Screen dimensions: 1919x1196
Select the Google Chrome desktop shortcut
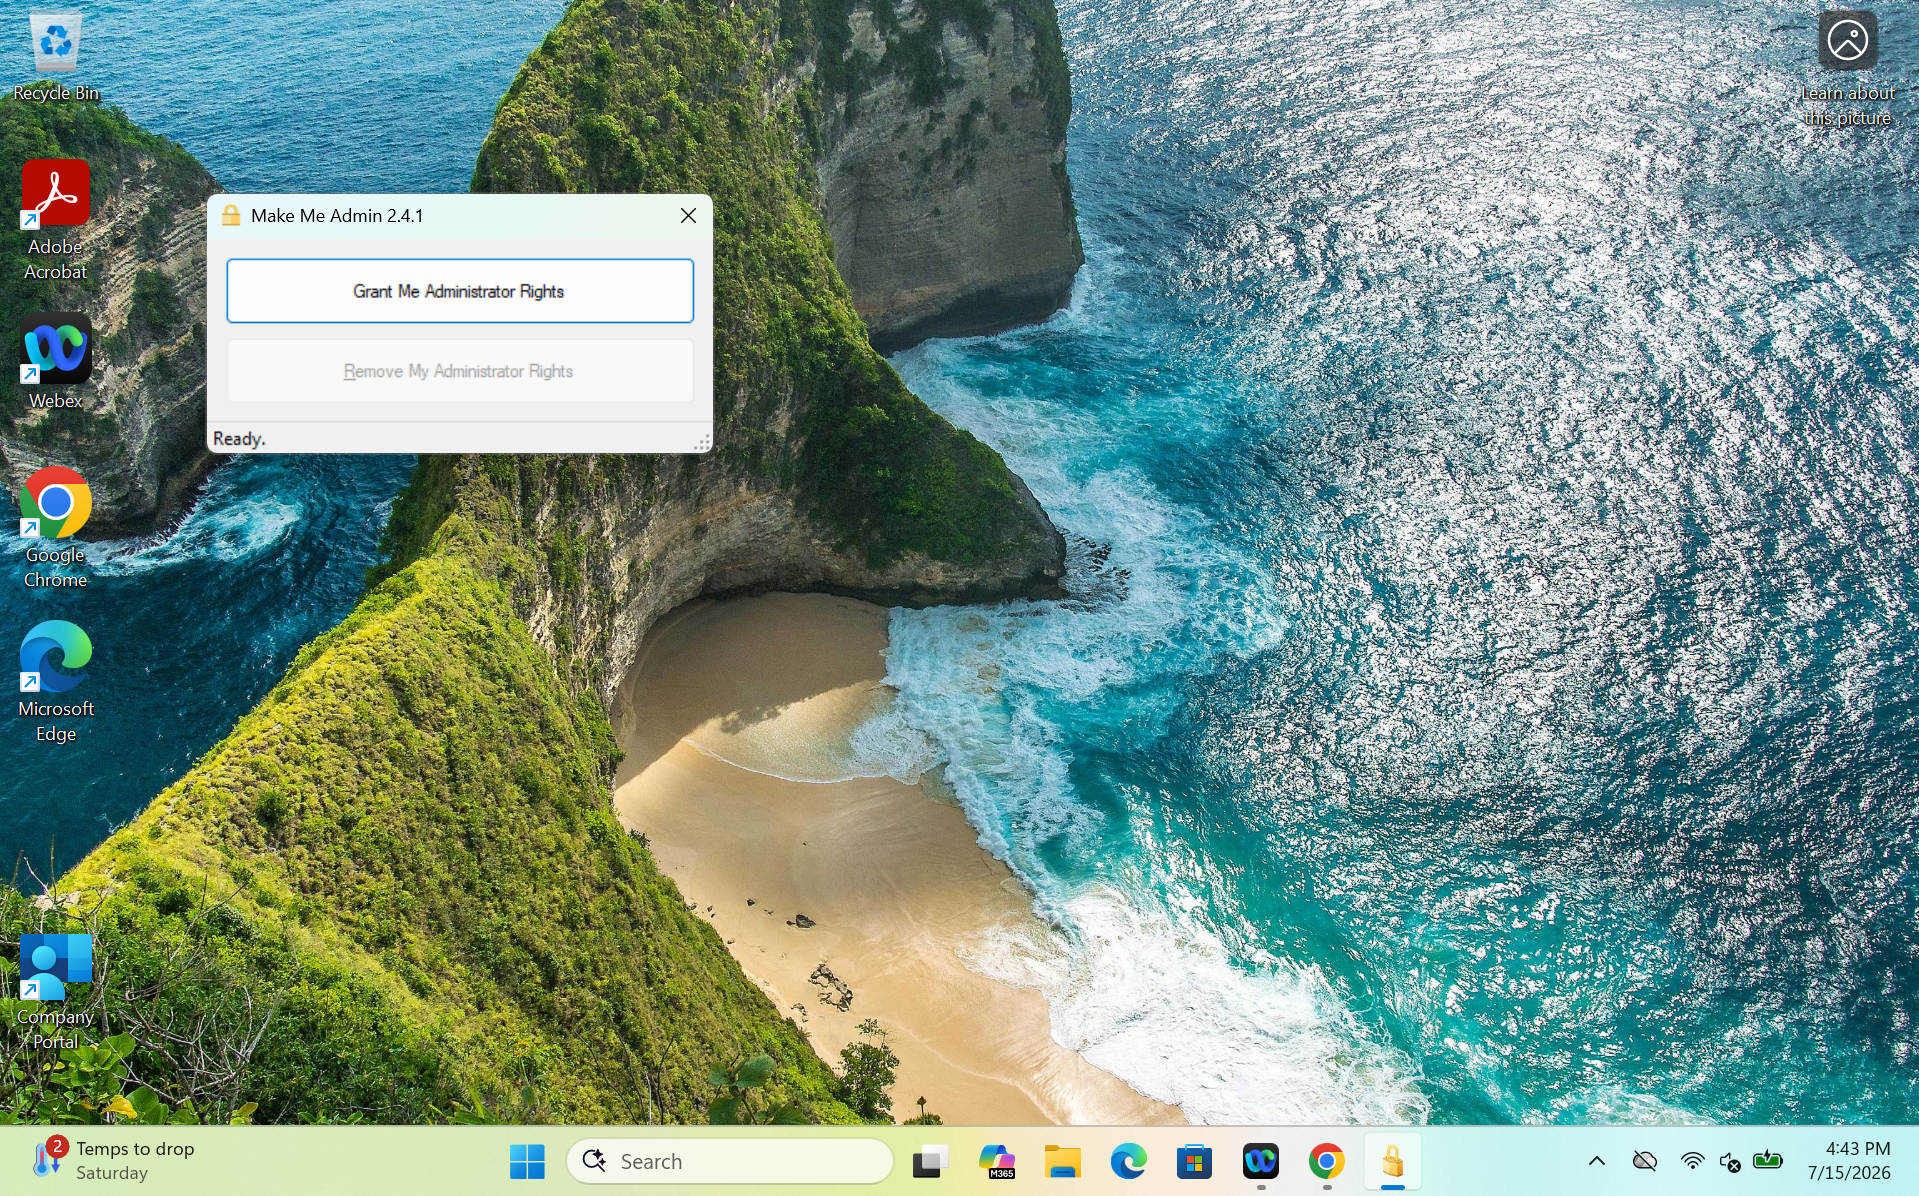56,528
